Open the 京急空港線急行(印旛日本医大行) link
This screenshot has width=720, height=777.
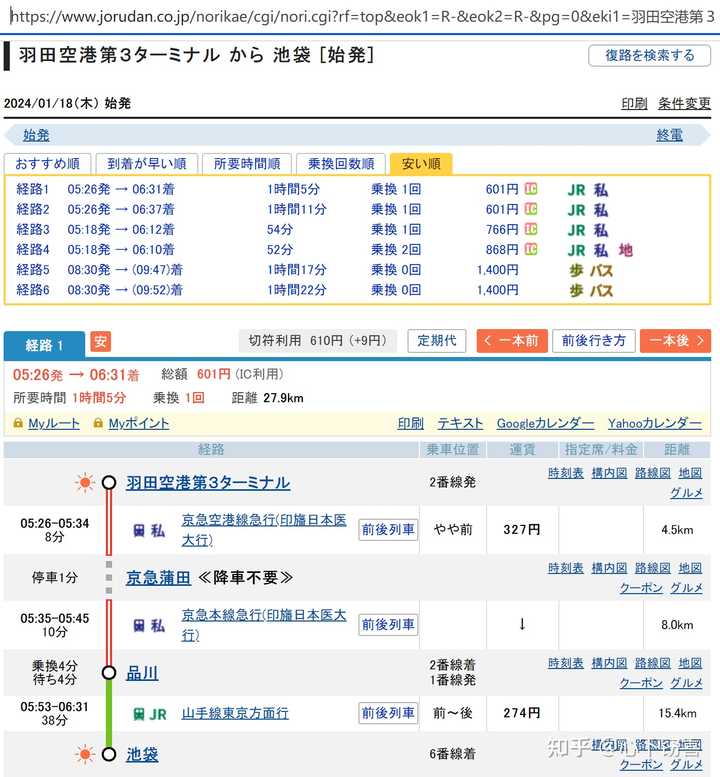pos(264,530)
